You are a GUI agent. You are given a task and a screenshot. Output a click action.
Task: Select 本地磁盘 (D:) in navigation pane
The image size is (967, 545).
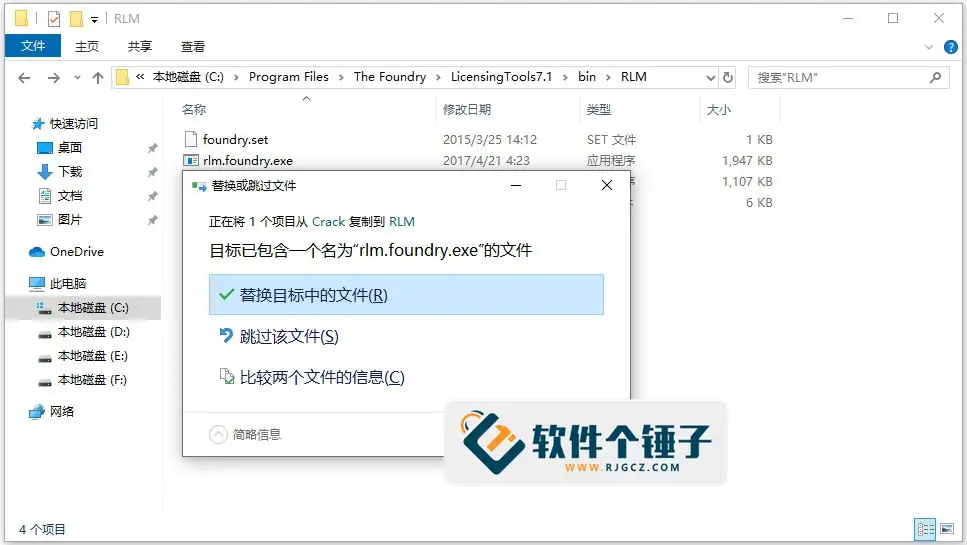(x=93, y=332)
